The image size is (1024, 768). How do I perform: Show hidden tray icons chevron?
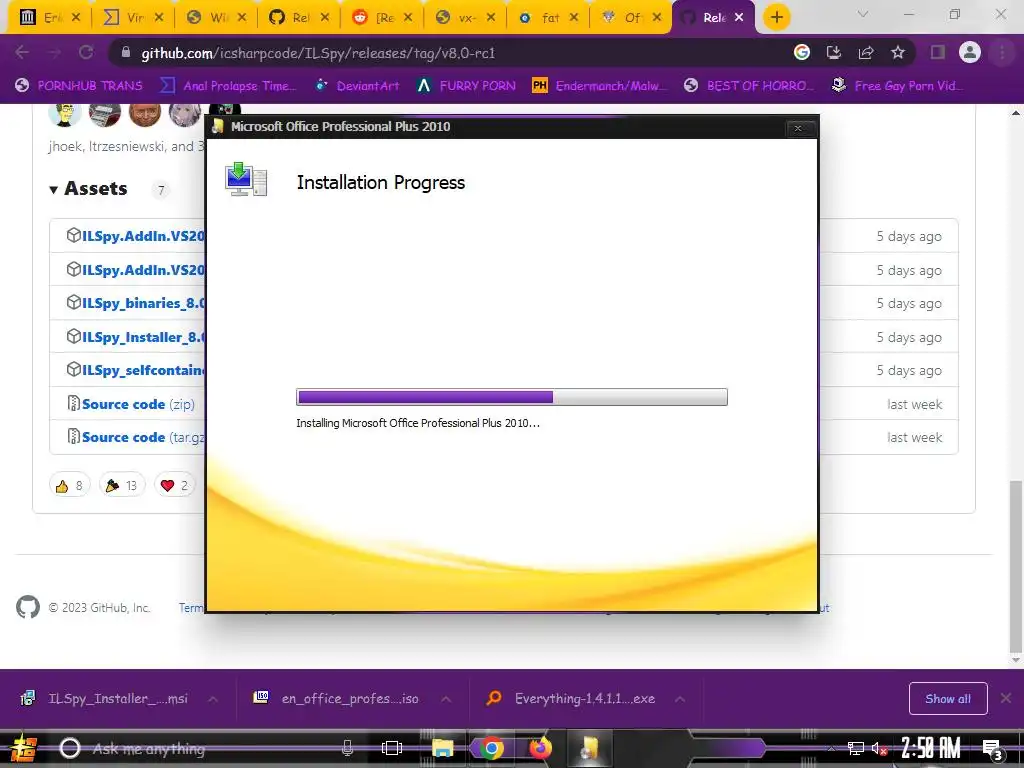pyautogui.click(x=832, y=749)
